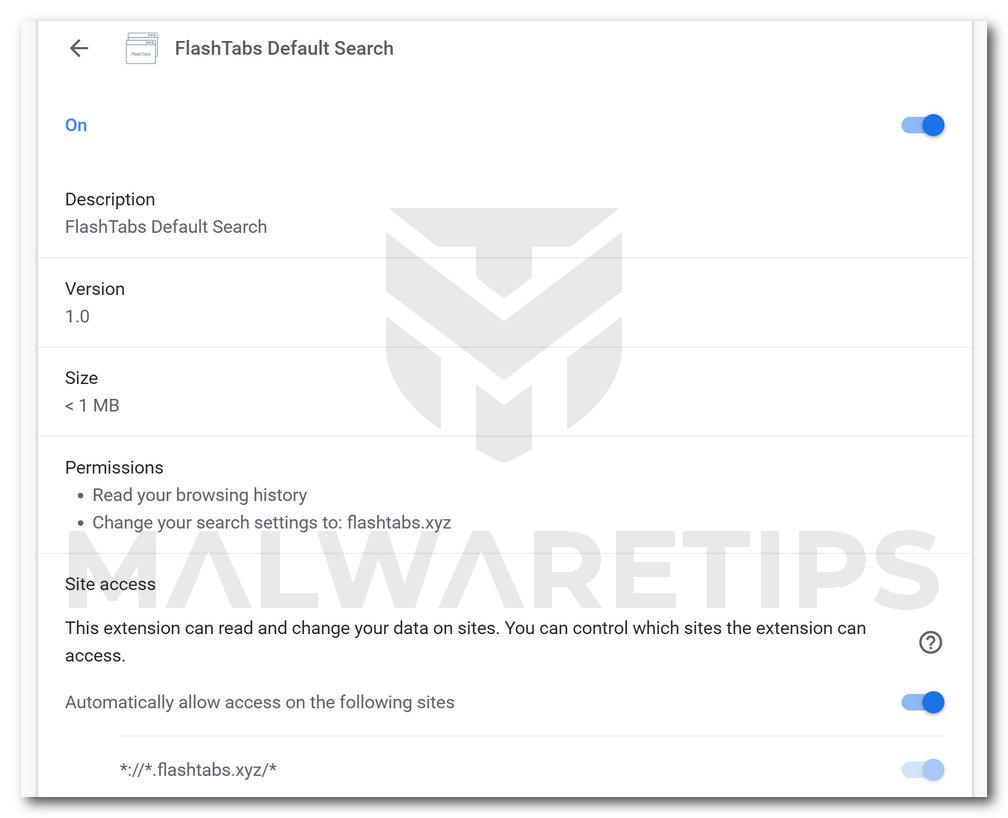The height and width of the screenshot is (818, 1008).
Task: Click Automatically allow access on following sites label
Action: (260, 702)
